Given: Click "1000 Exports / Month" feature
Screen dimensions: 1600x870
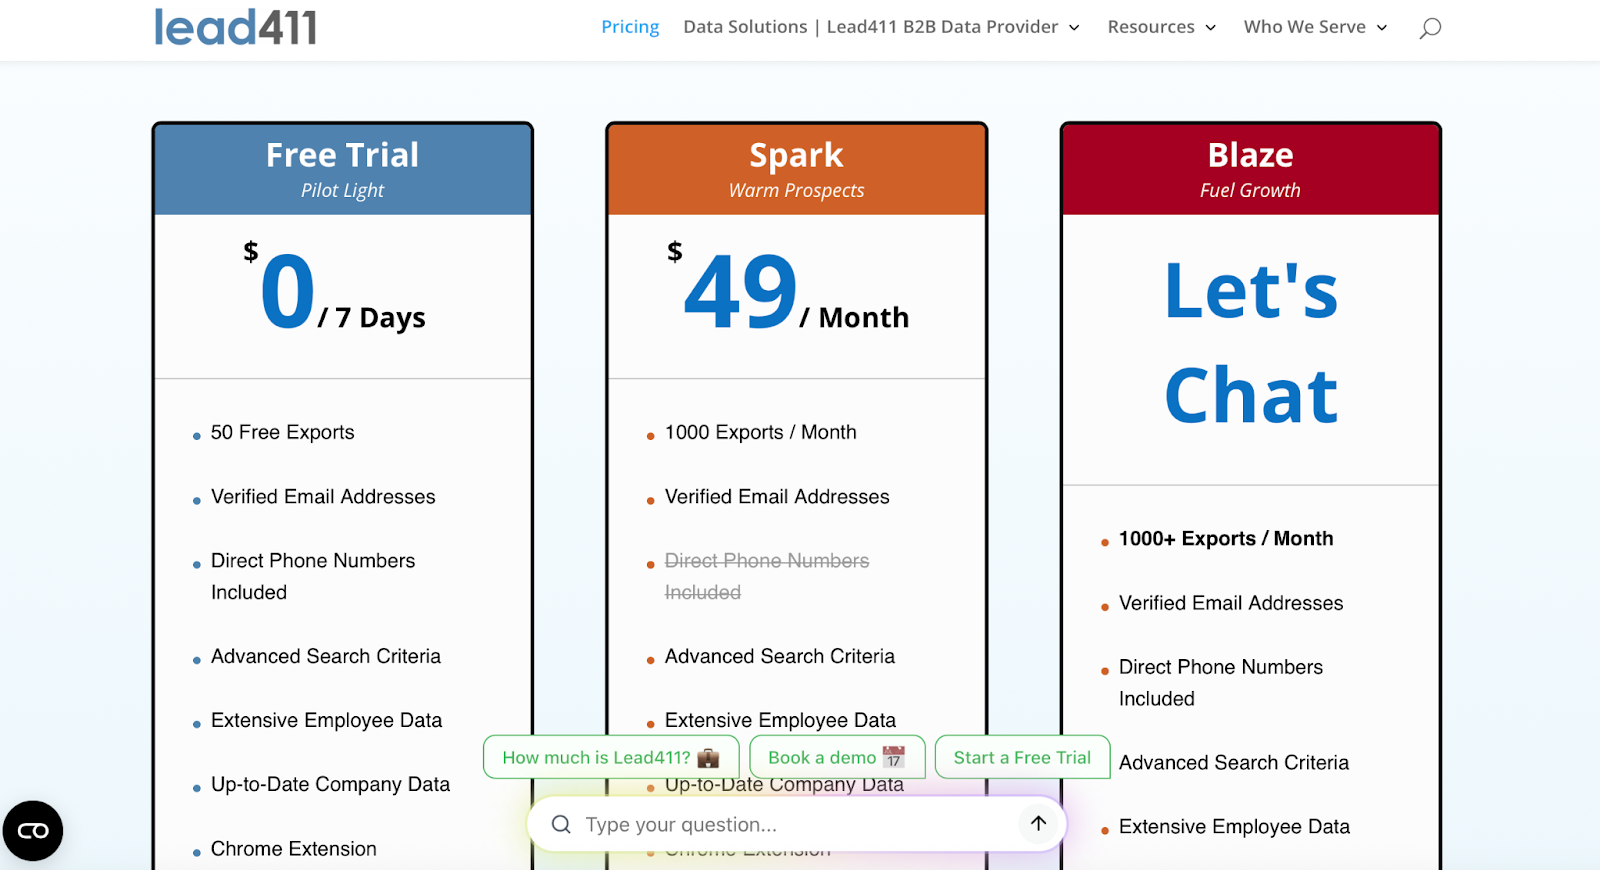Looking at the screenshot, I should pos(760,432).
